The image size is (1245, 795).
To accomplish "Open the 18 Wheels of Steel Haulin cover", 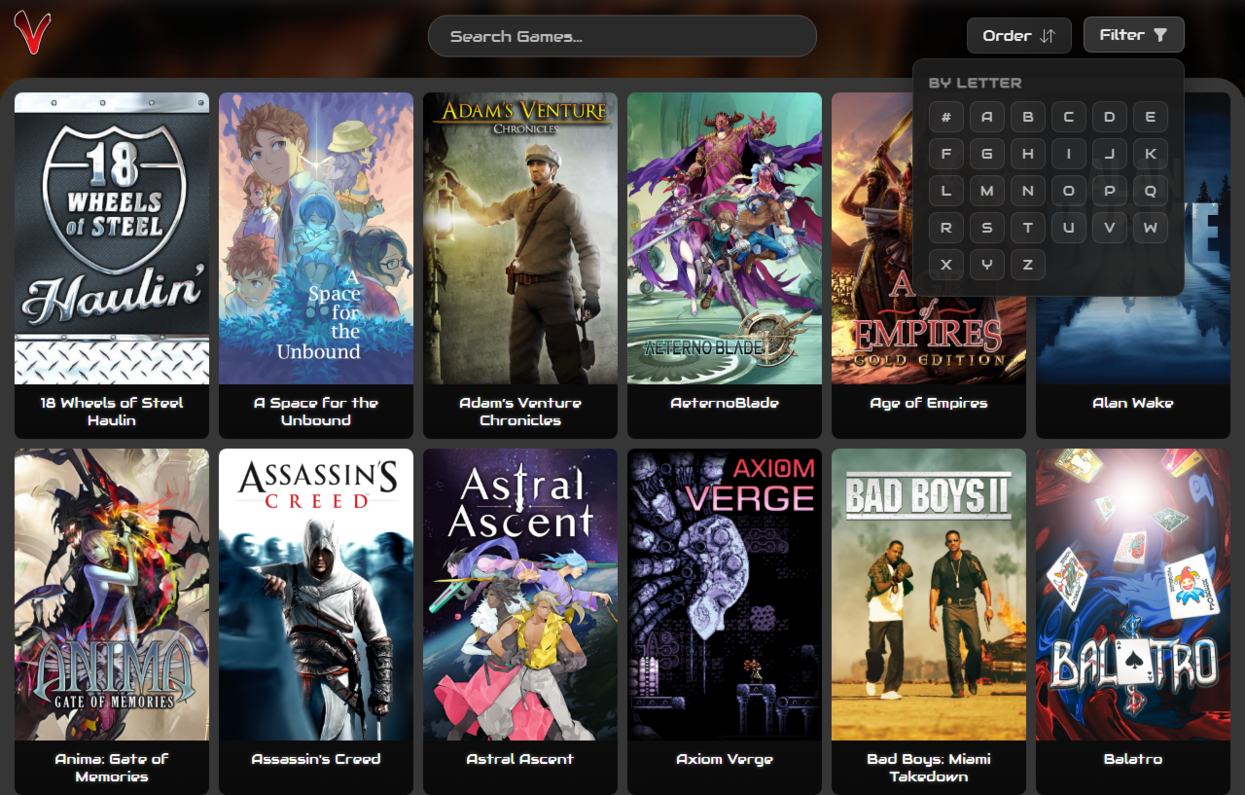I will (112, 238).
